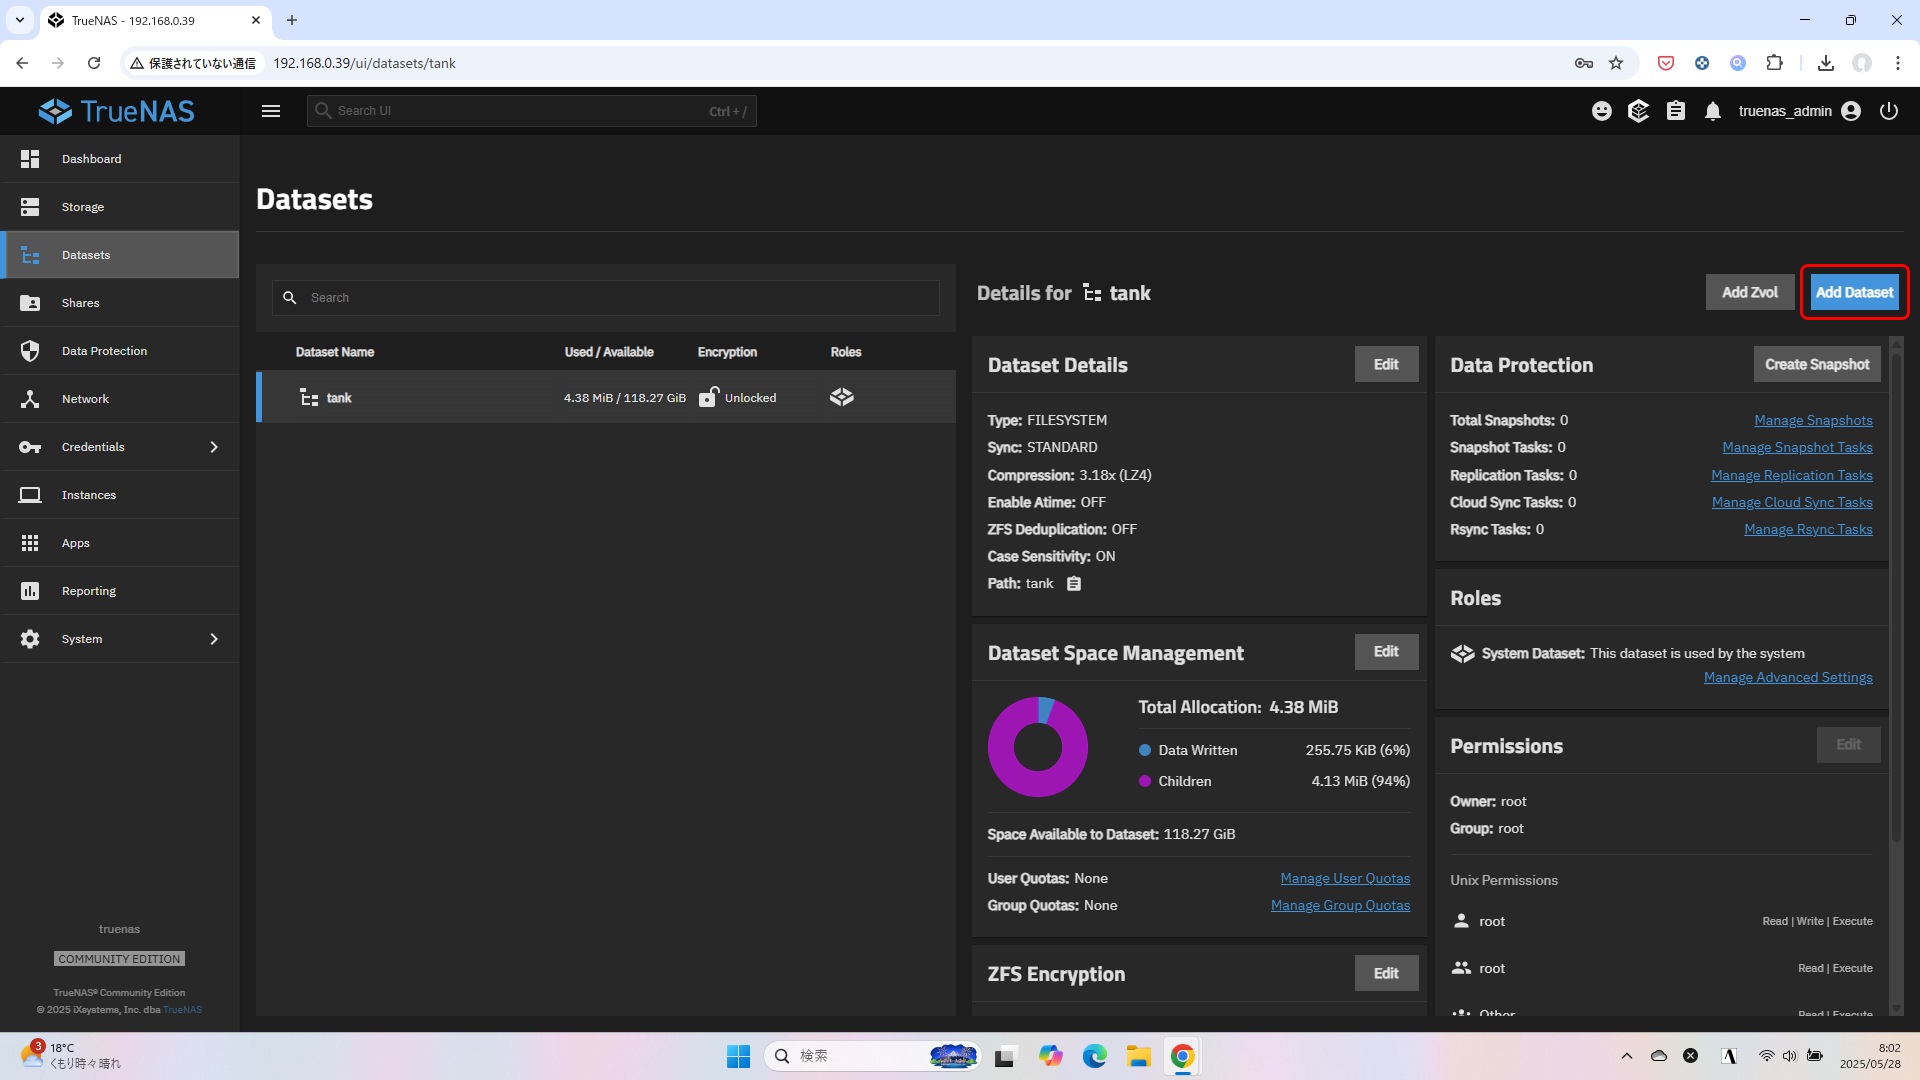Sort by Dataset Name column header
The height and width of the screenshot is (1080, 1920).
point(335,352)
